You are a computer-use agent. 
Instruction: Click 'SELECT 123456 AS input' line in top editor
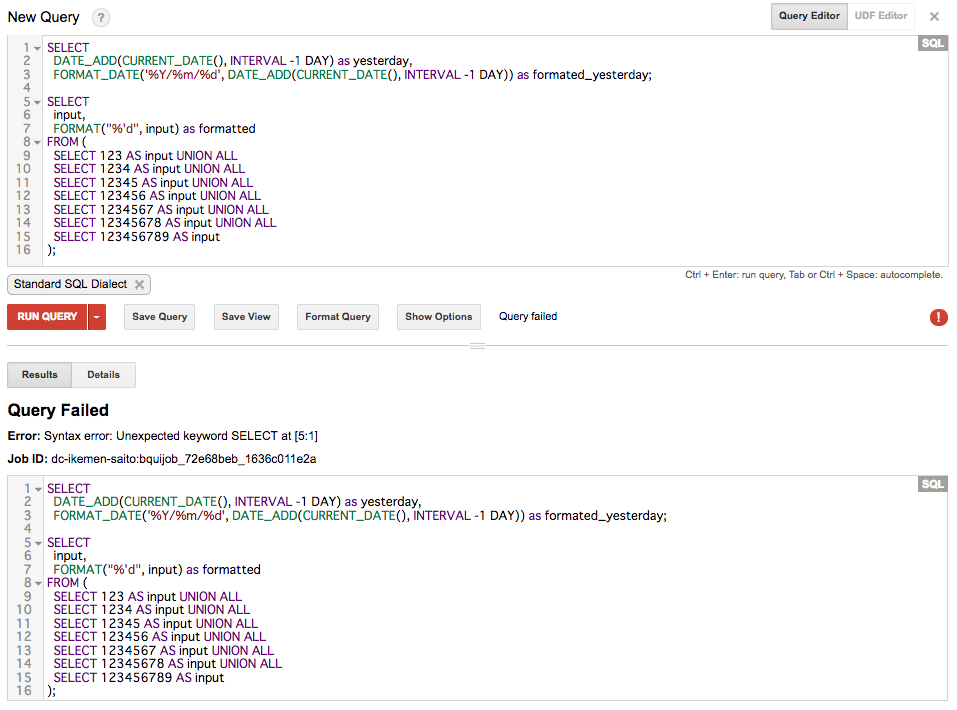click(157, 196)
